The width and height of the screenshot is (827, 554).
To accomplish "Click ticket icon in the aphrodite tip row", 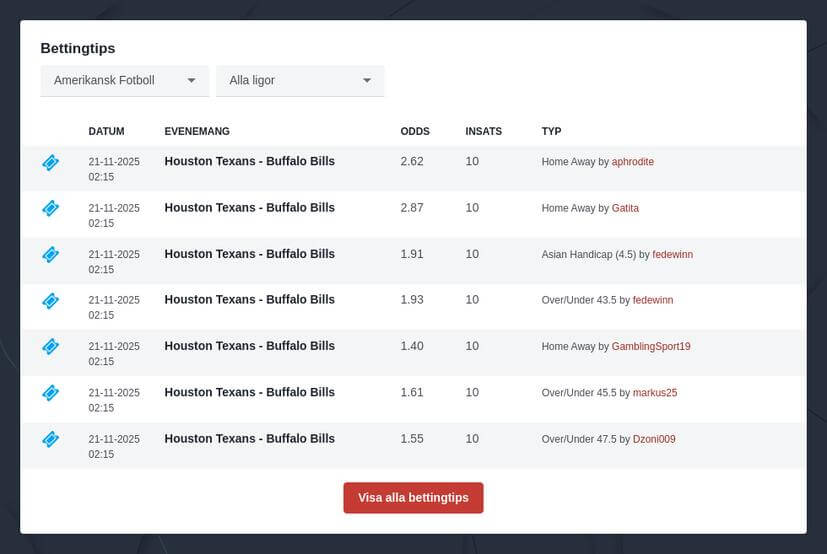I will tap(50, 162).
